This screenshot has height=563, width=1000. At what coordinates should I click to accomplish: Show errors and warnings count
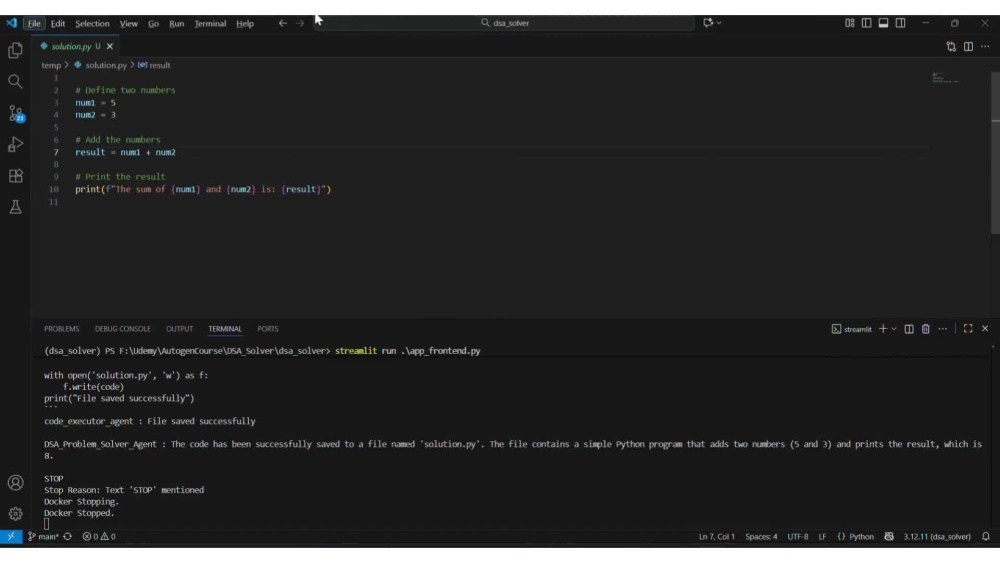click(99, 537)
